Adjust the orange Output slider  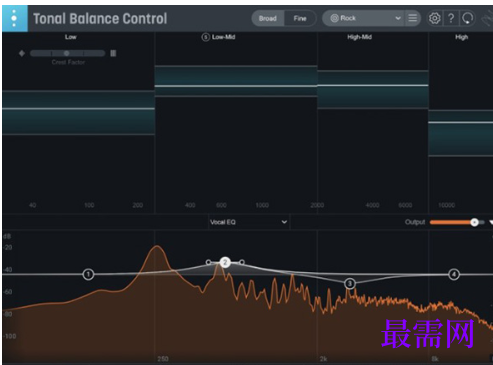[x=457, y=222]
